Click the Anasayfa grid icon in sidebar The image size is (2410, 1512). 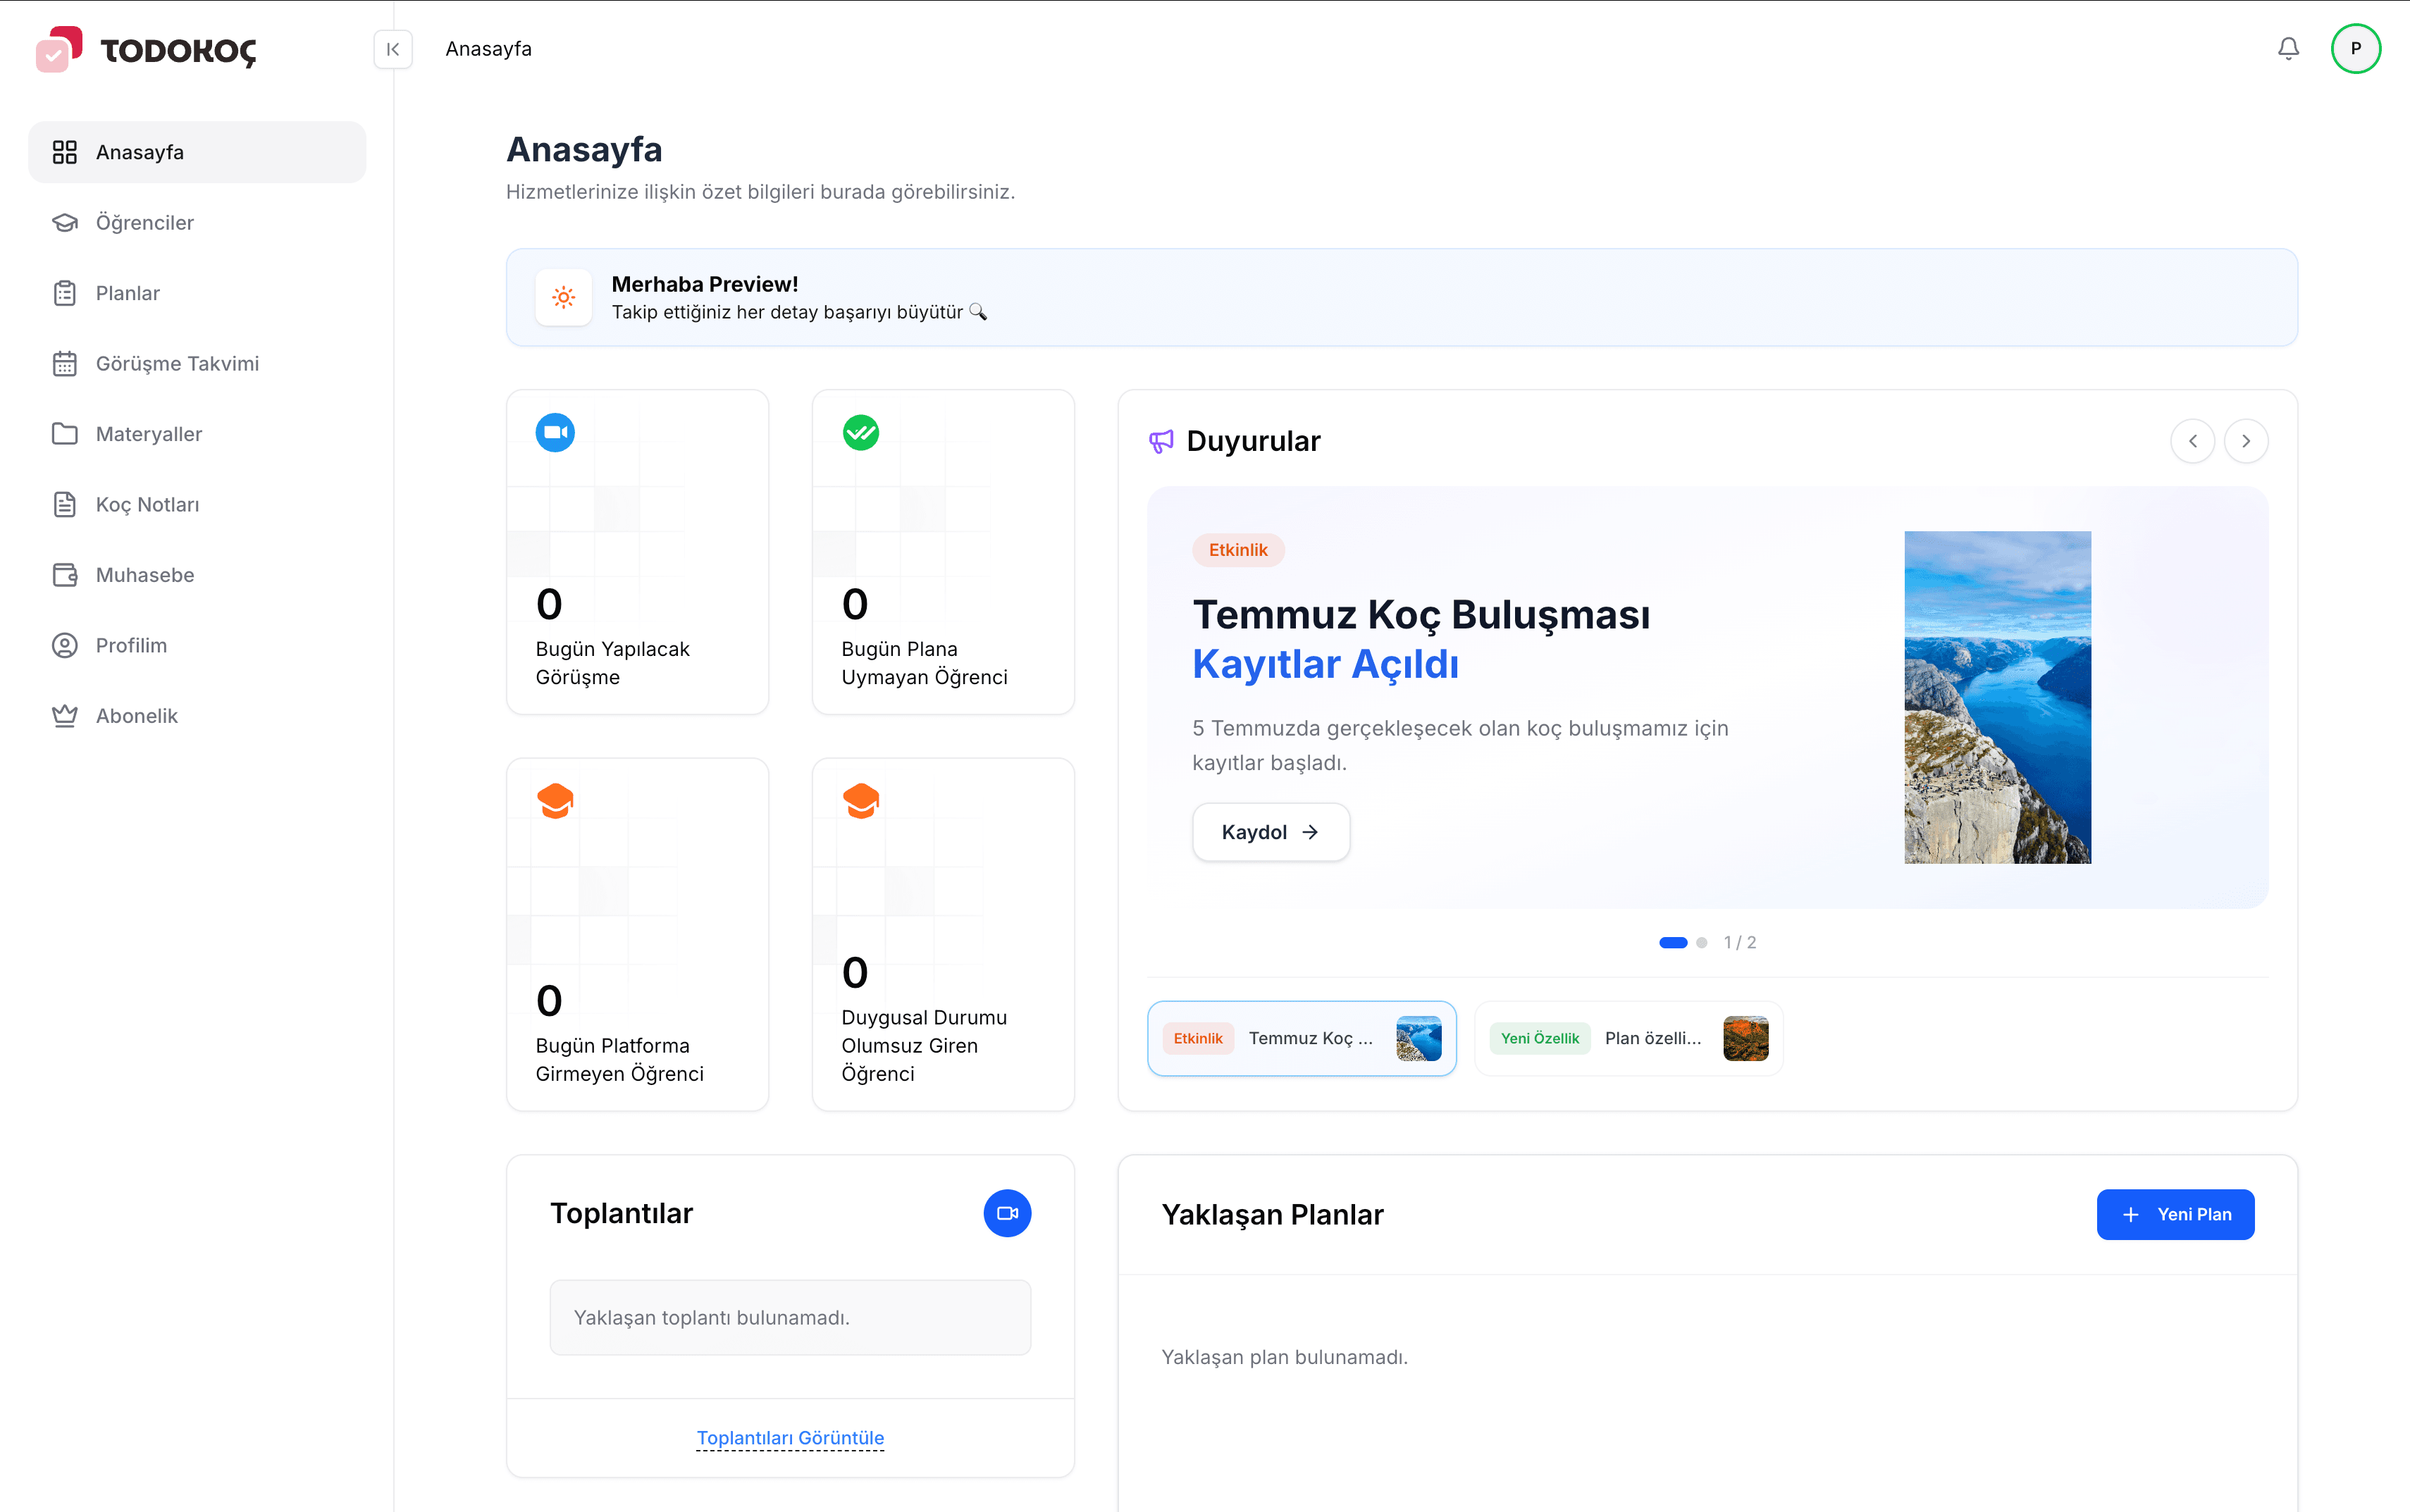pyautogui.click(x=65, y=152)
